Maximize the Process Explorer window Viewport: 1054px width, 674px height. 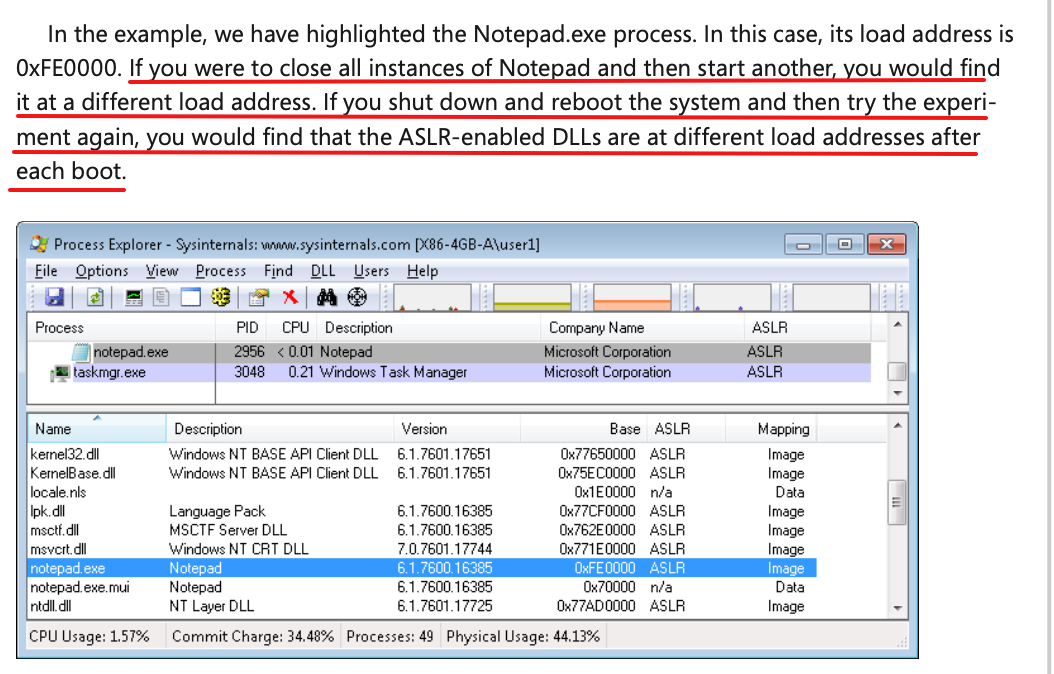coord(845,244)
